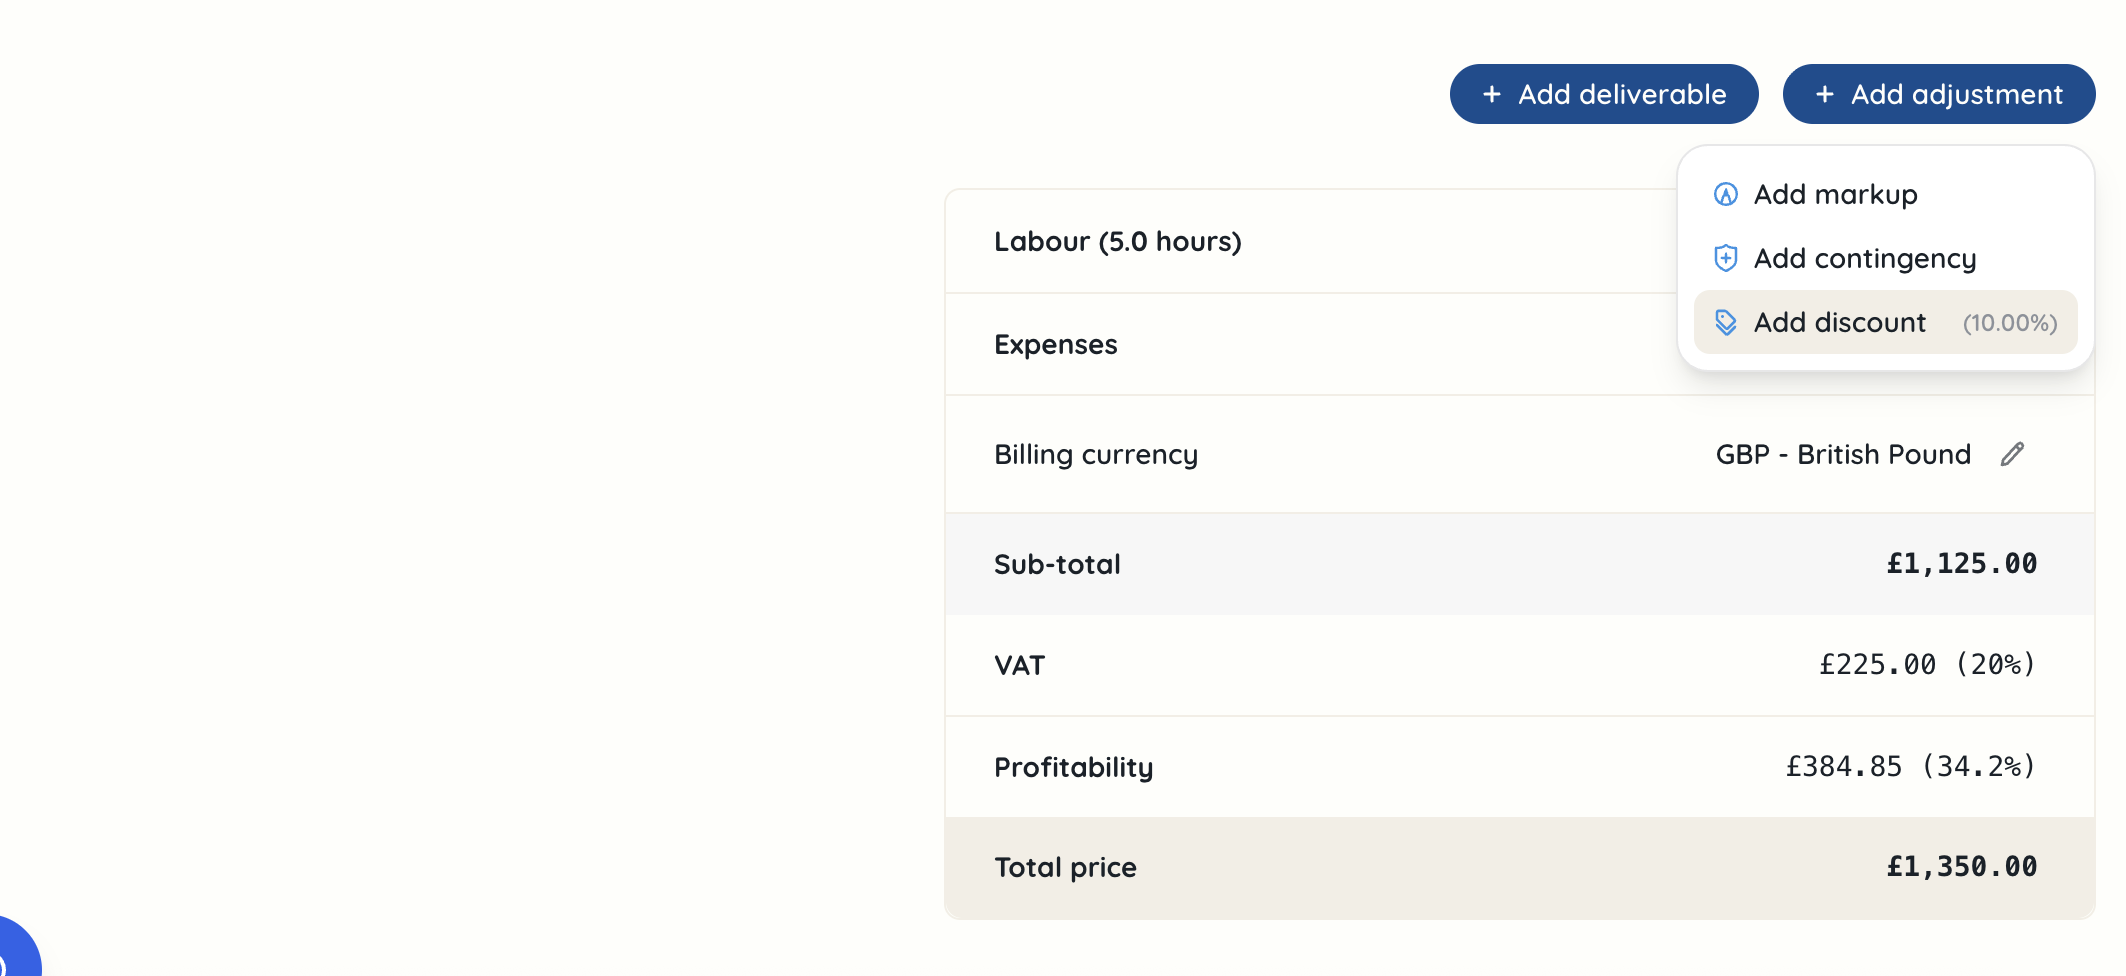Expand the Labour (5.0 hours) row
The width and height of the screenshot is (2126, 976).
[x=1117, y=241]
